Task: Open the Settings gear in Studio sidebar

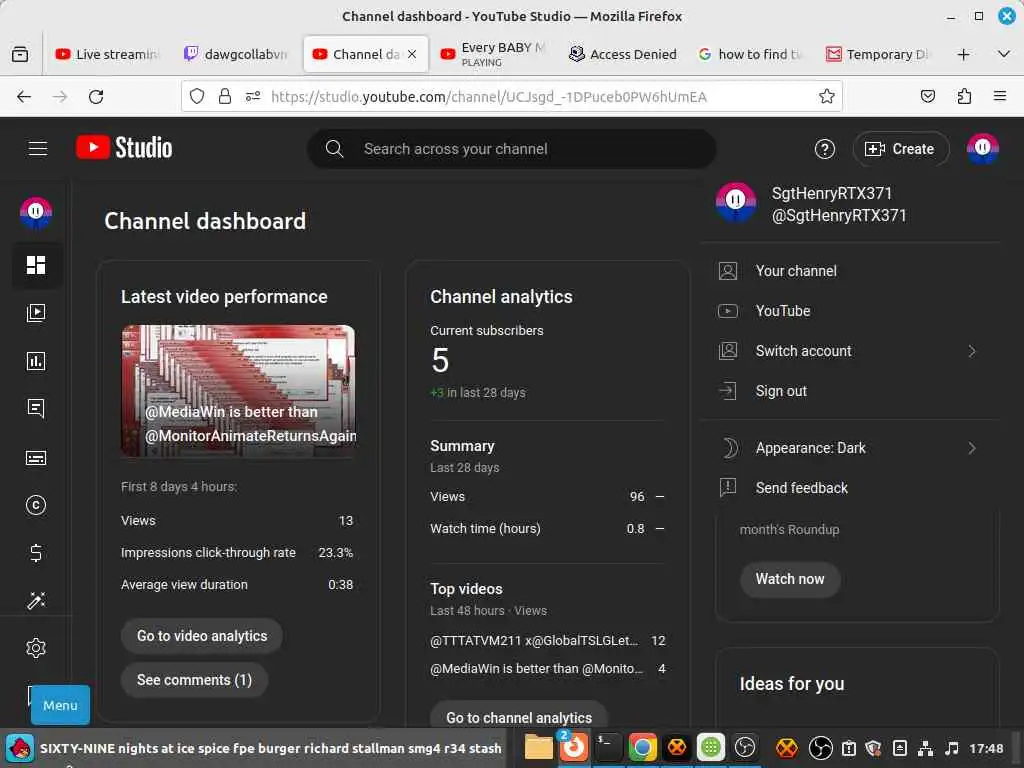Action: [x=36, y=648]
